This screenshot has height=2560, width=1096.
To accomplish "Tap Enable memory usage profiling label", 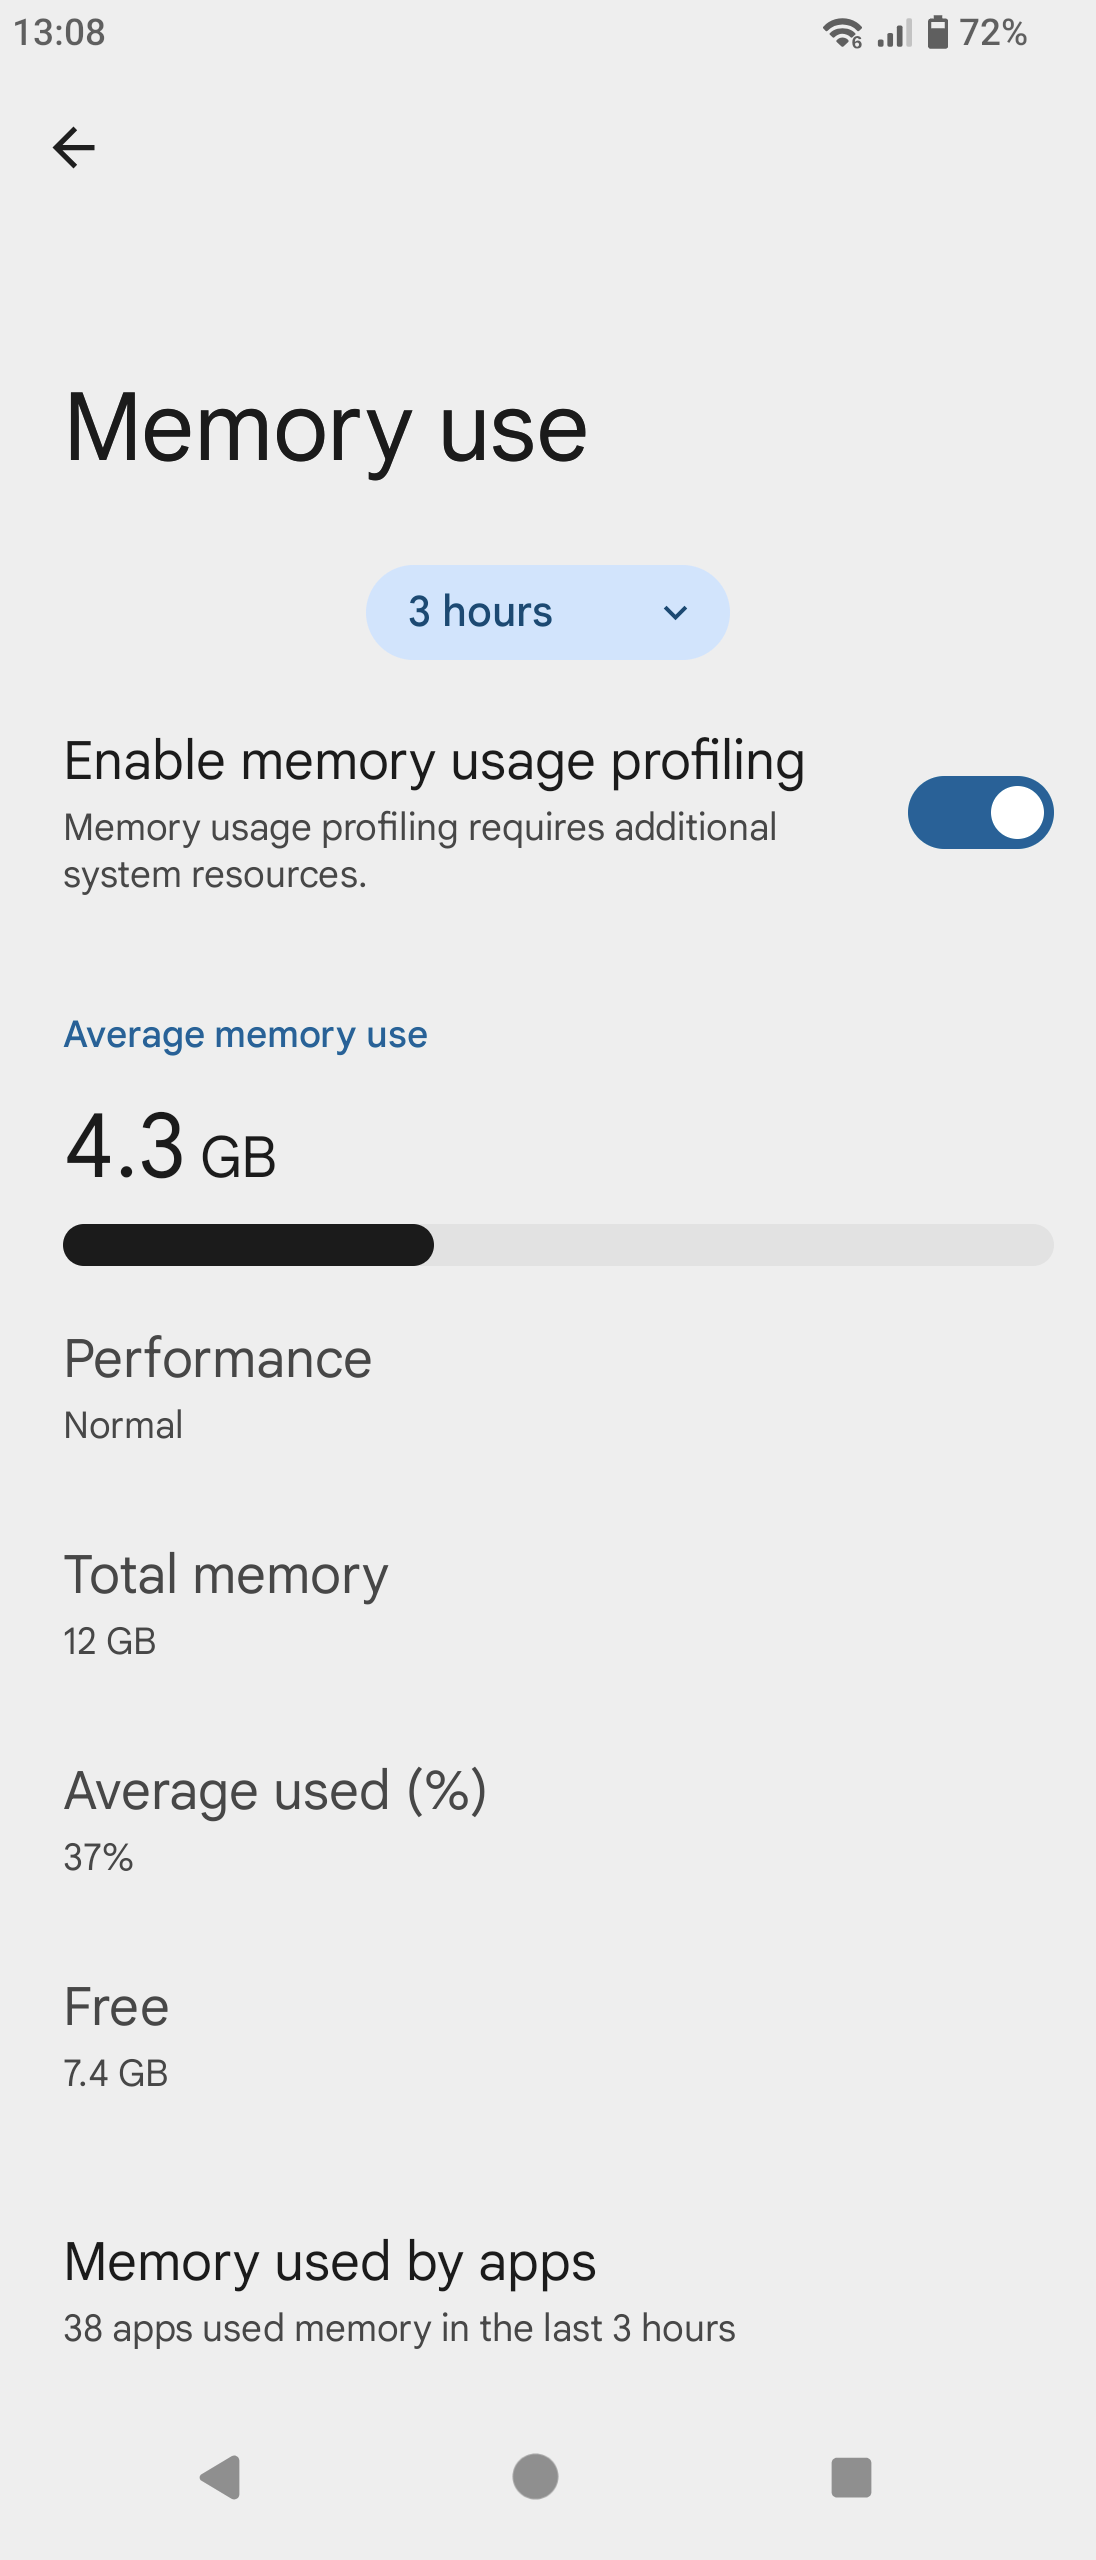I will pos(434,761).
